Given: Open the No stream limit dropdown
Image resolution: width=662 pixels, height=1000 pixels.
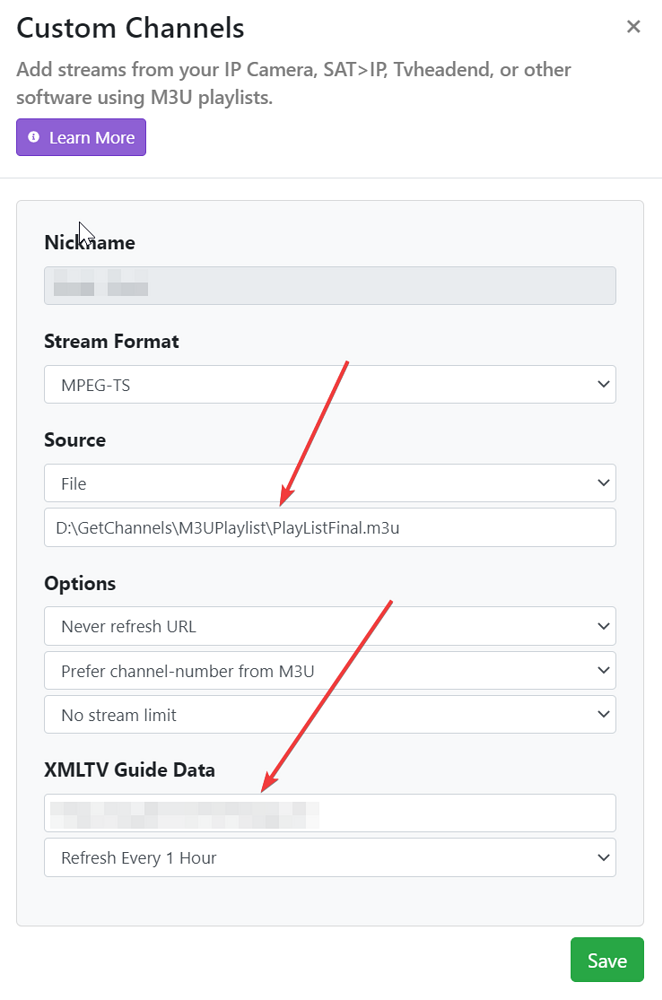Looking at the screenshot, I should click(x=330, y=714).
